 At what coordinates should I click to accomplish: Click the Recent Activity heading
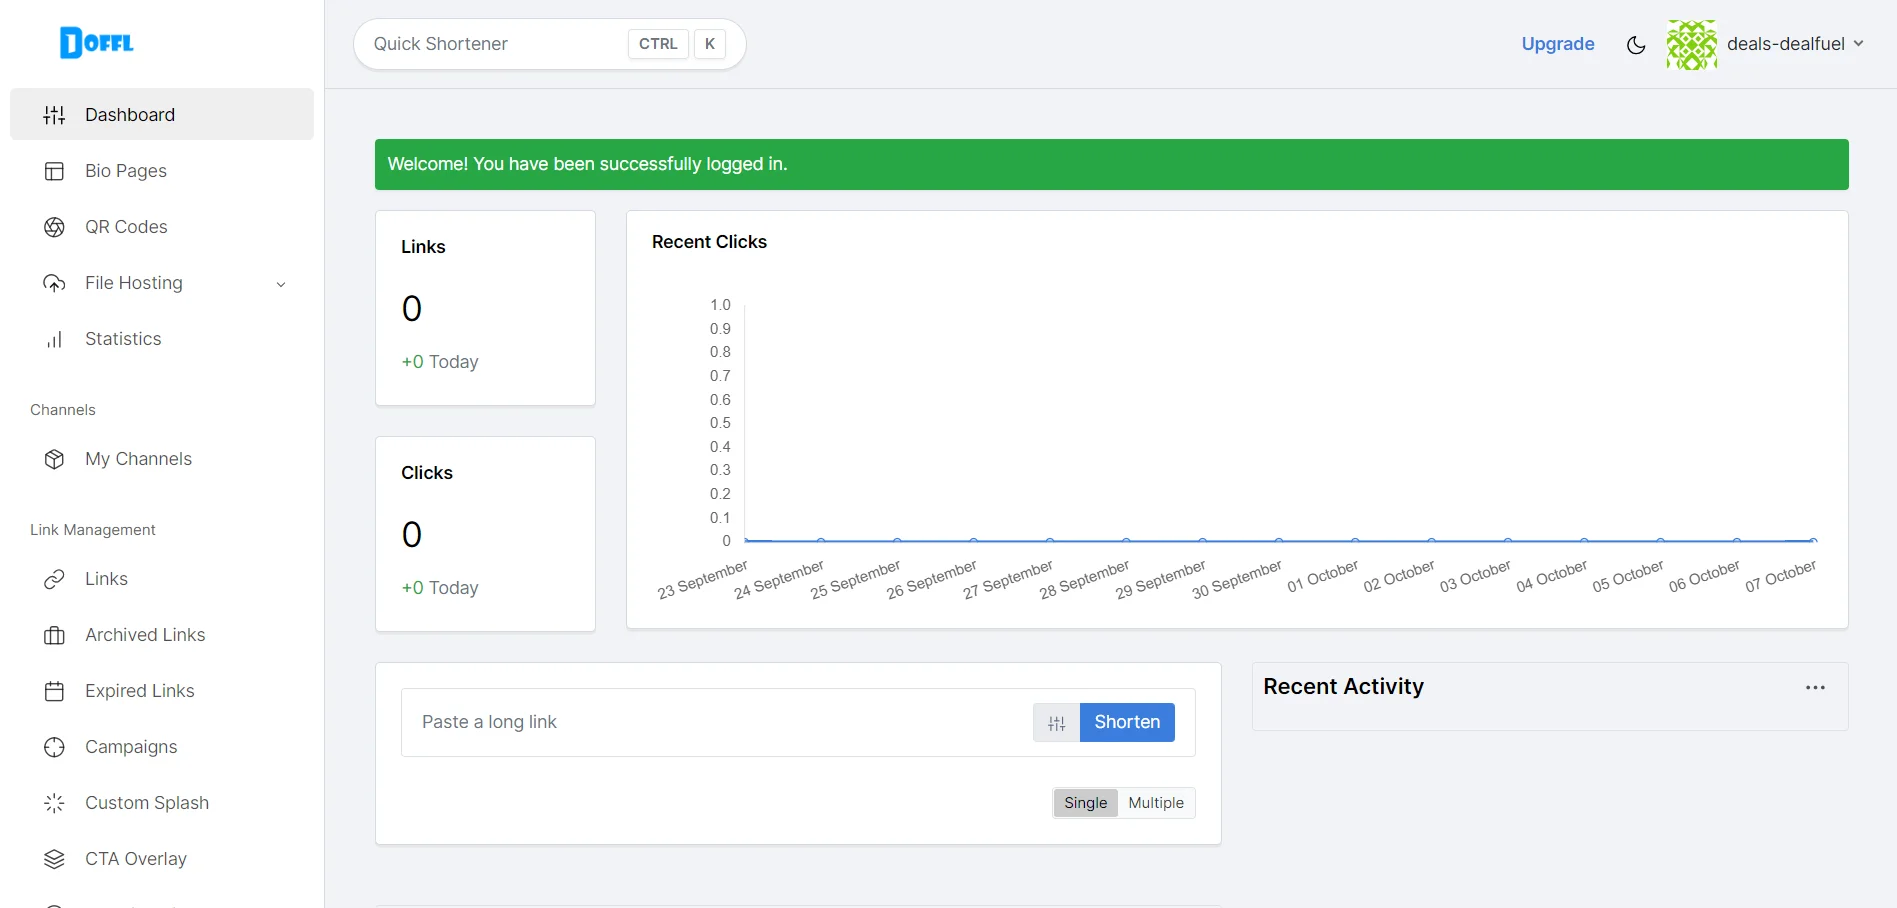point(1343,687)
